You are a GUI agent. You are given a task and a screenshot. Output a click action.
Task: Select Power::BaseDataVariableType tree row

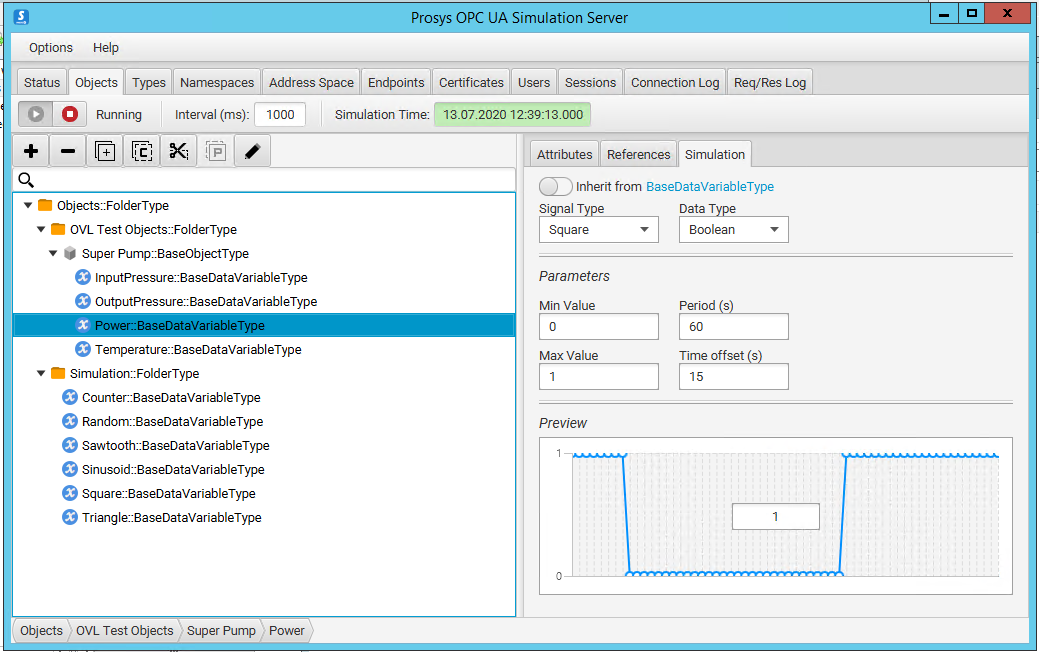[264, 325]
